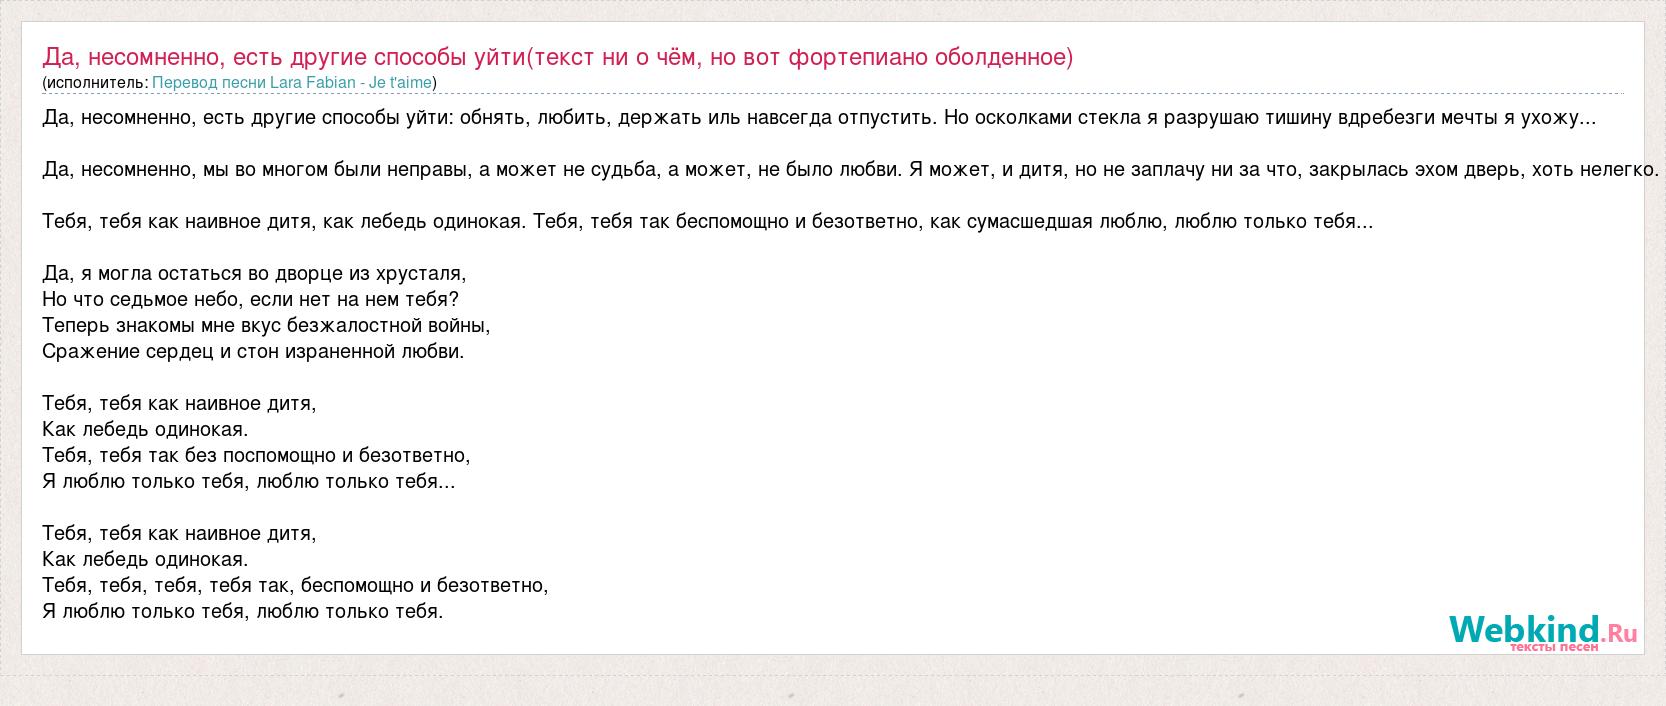Click the line 'Сражение сердец и стон израненной любви'
The image size is (1666, 706).
pyautogui.click(x=253, y=351)
